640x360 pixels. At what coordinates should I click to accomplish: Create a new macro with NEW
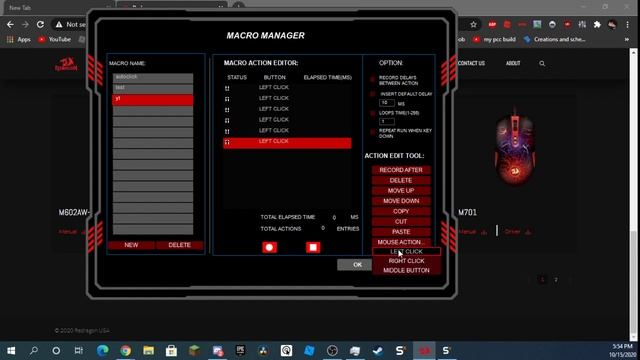coord(131,245)
